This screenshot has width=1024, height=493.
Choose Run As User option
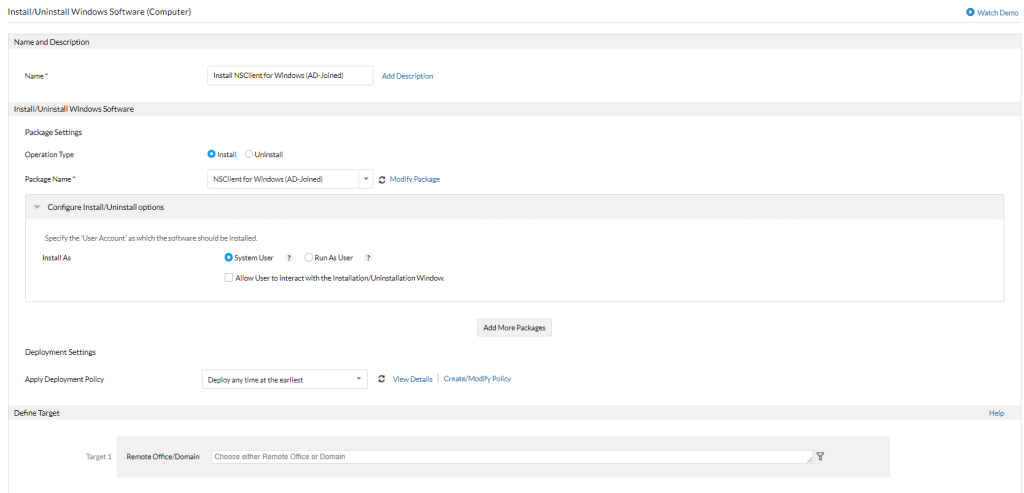(x=308, y=258)
